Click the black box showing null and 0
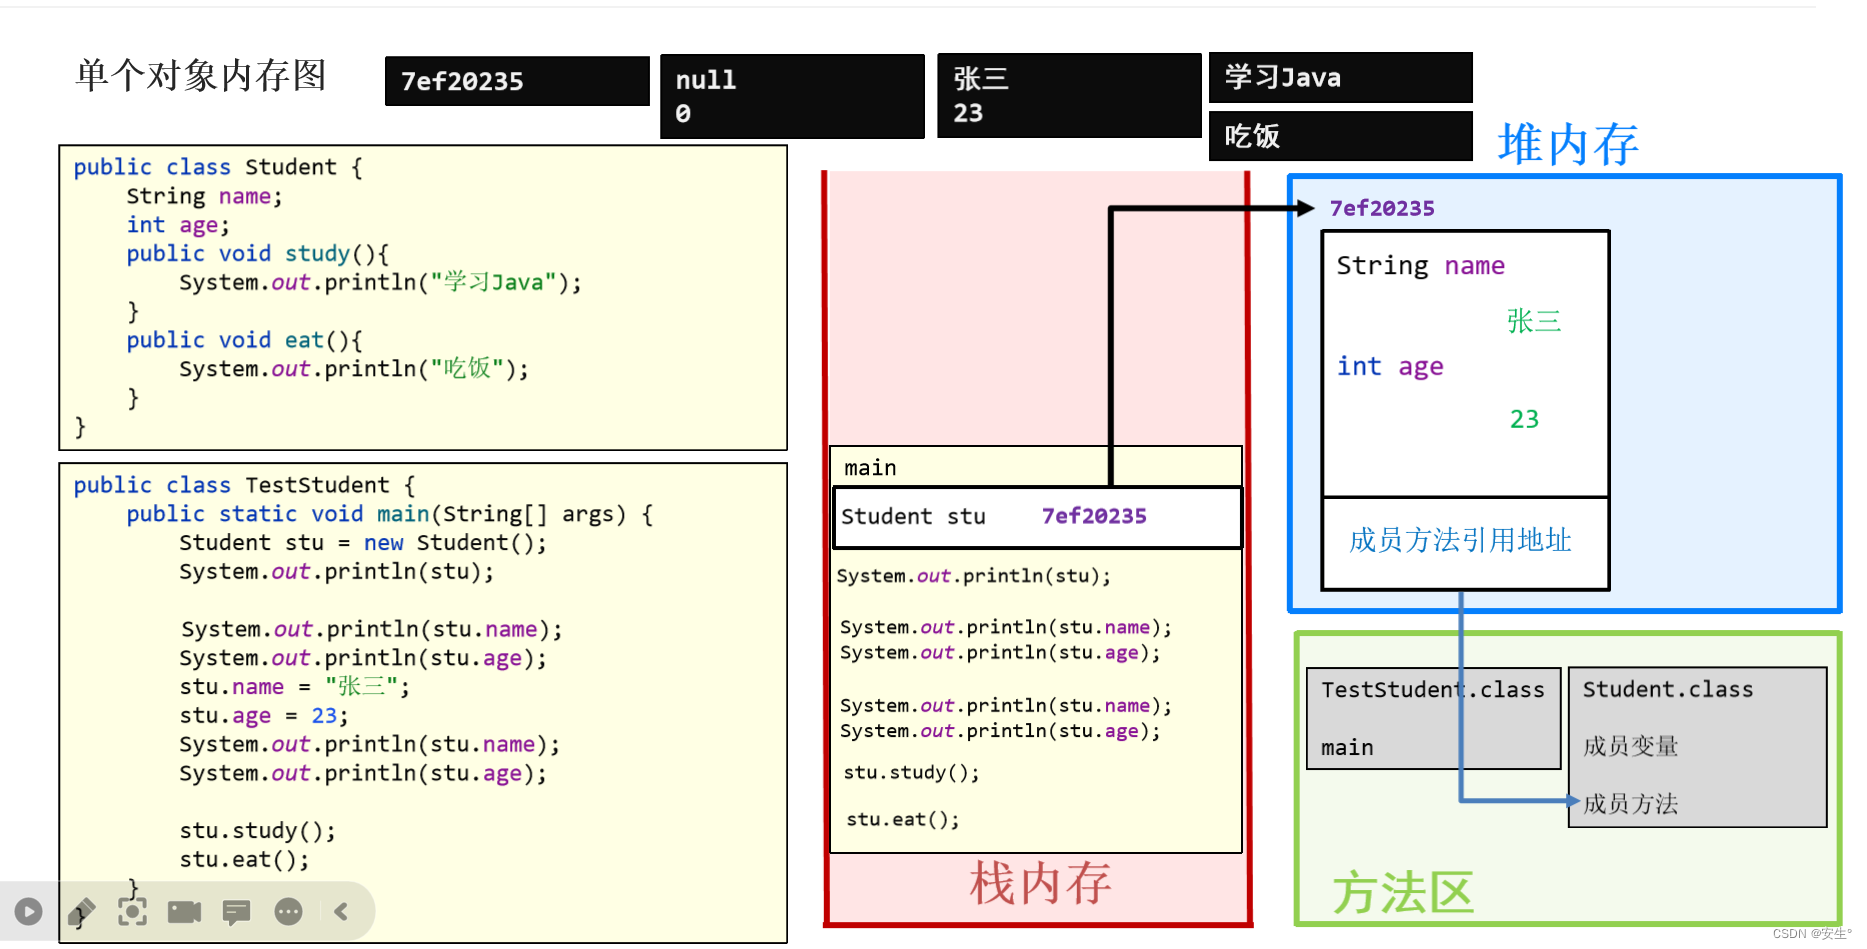The image size is (1867, 949). (x=792, y=96)
